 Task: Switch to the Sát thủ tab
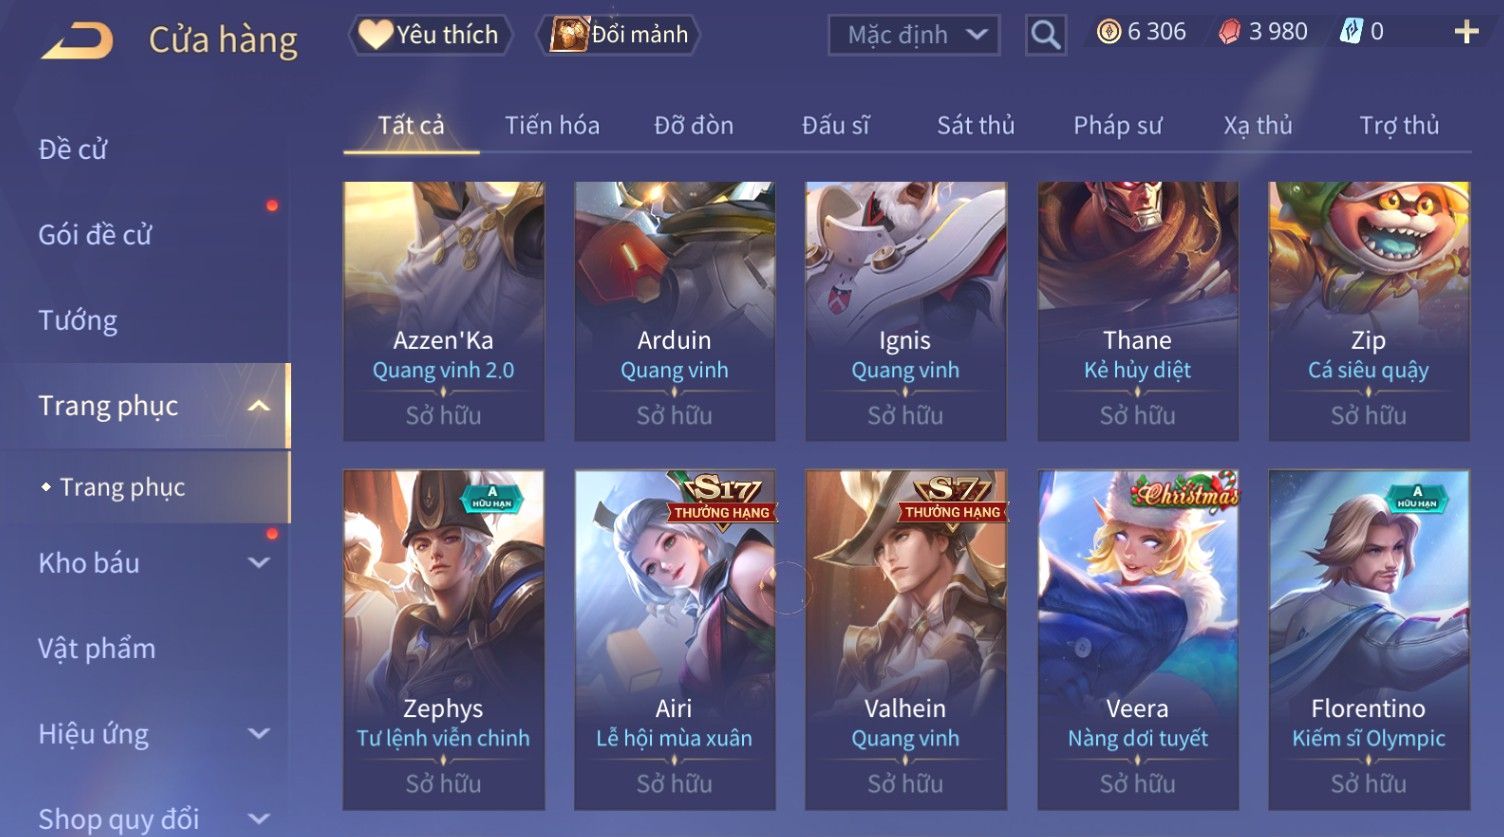pos(976,125)
